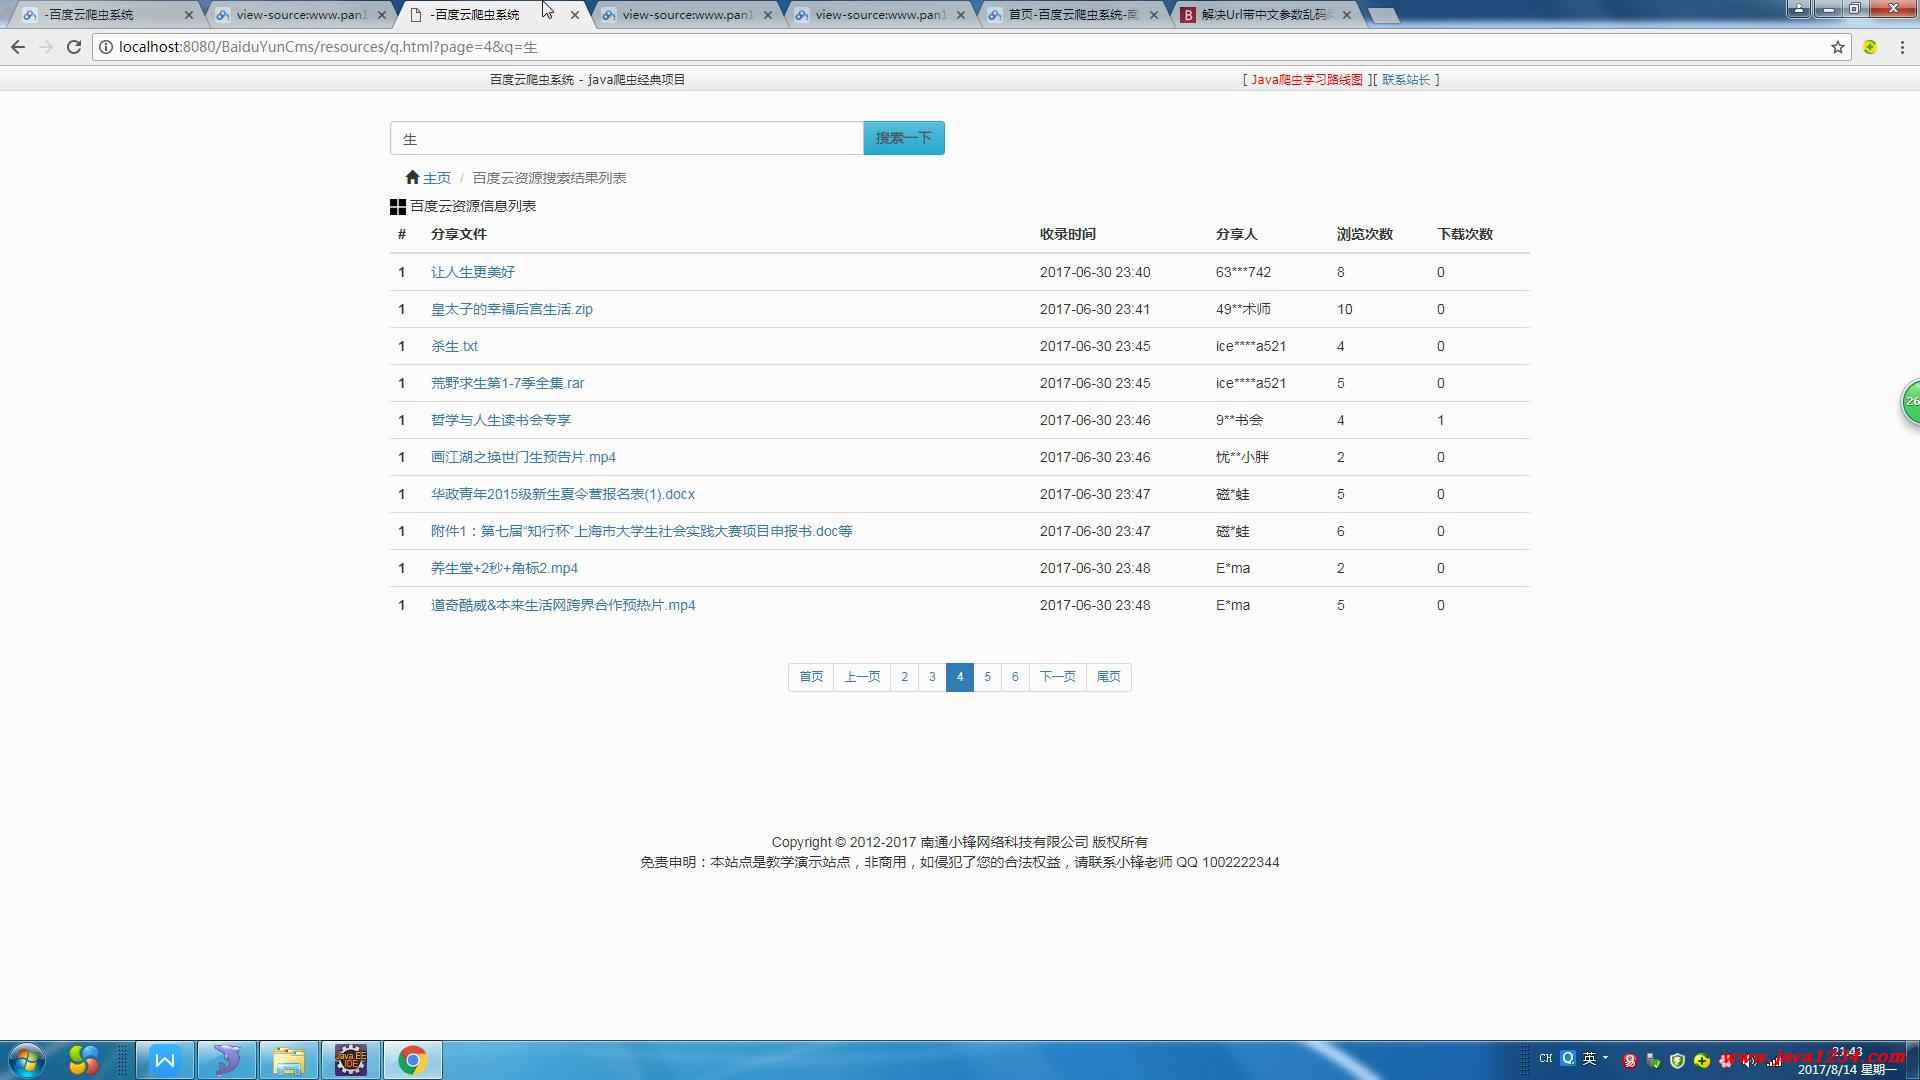Go to 上一页 in pagination
This screenshot has width=1920, height=1080.
(x=862, y=677)
